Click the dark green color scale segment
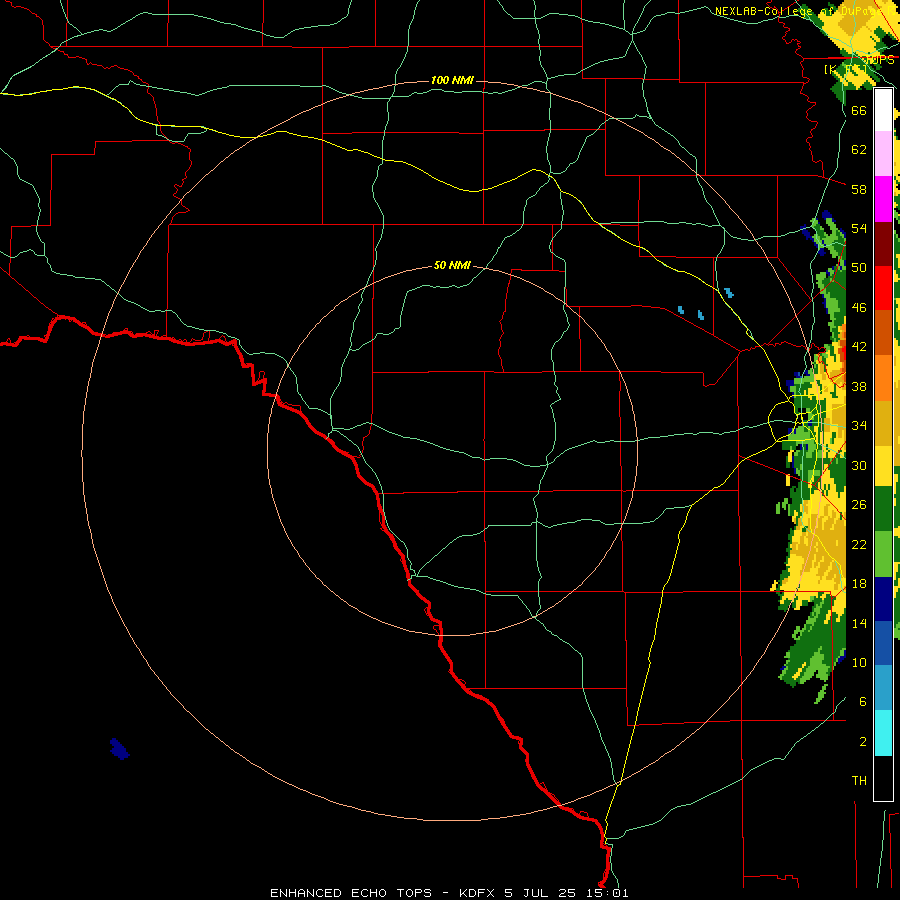 pos(883,509)
